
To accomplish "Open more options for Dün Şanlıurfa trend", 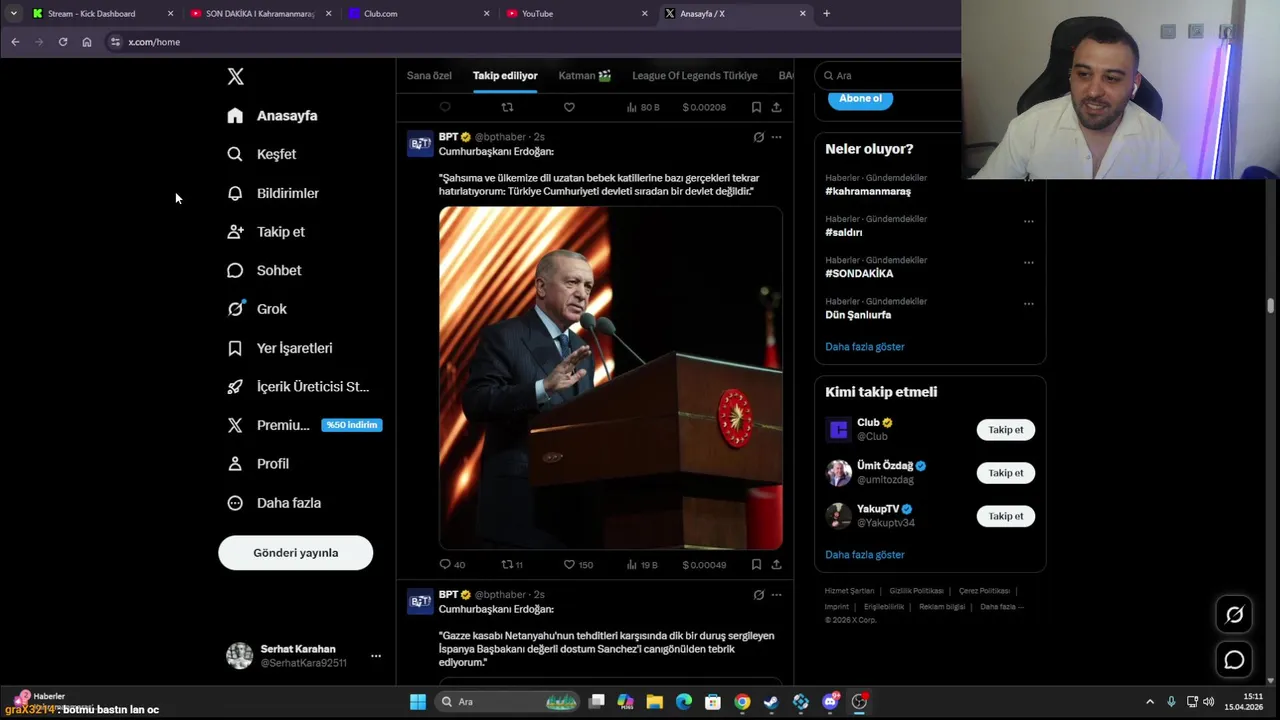I will tap(1028, 304).
